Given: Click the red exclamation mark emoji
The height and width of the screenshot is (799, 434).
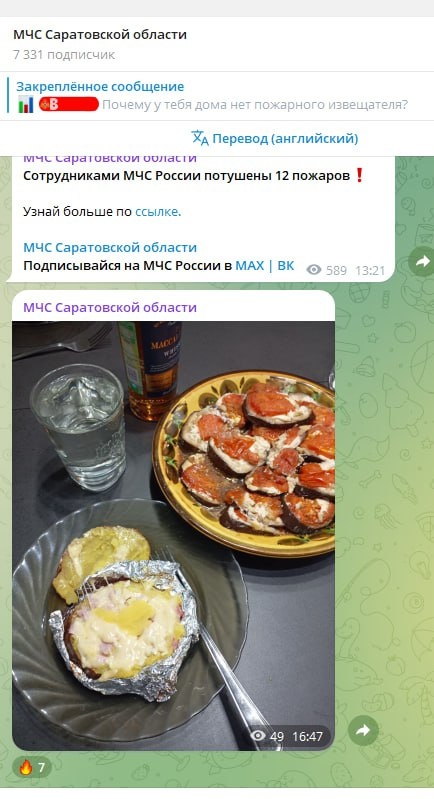Looking at the screenshot, I should 359,176.
